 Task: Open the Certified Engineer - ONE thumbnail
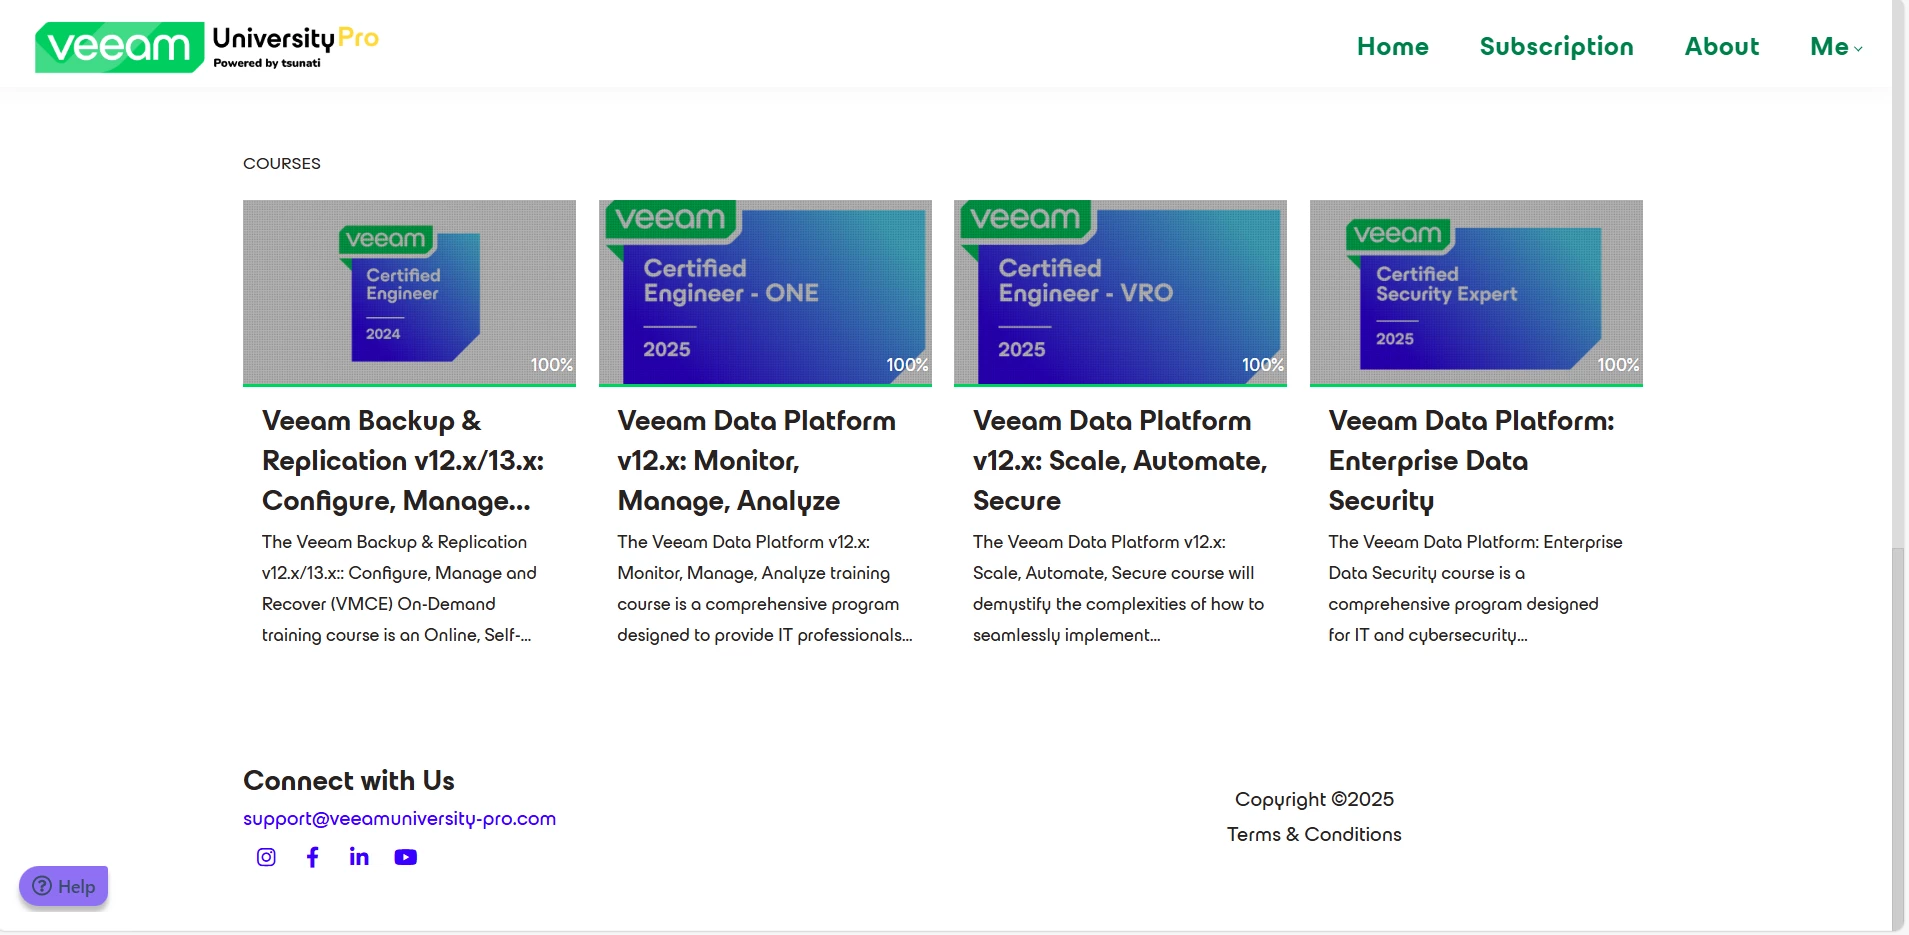click(765, 292)
